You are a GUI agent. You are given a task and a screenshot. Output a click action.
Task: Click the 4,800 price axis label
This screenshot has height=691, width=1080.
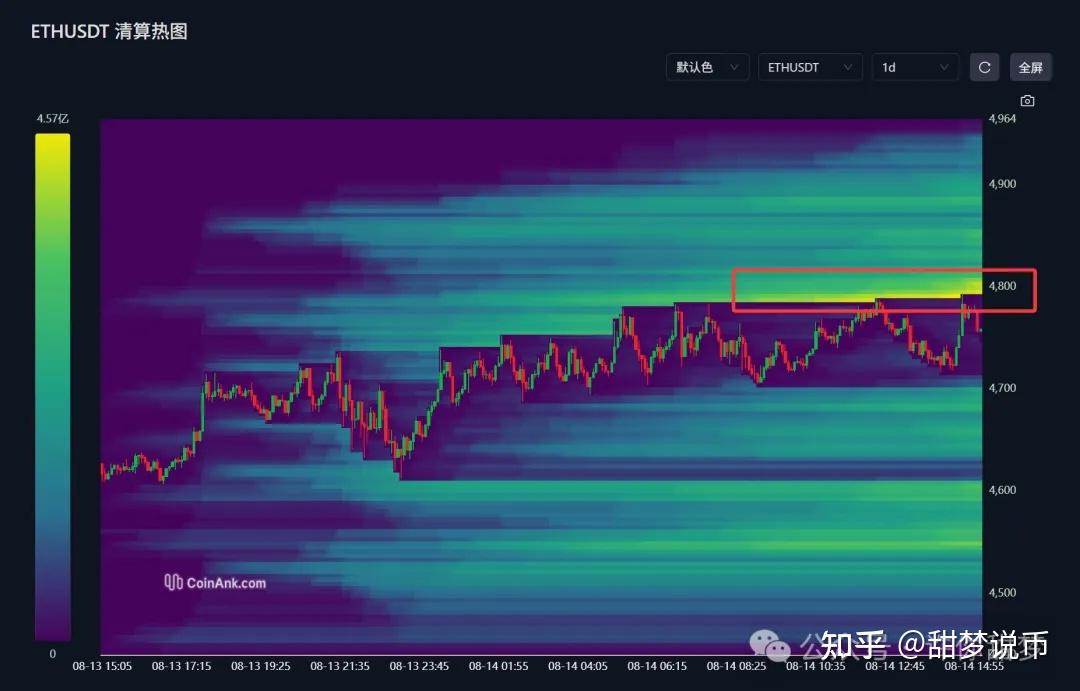[1002, 286]
